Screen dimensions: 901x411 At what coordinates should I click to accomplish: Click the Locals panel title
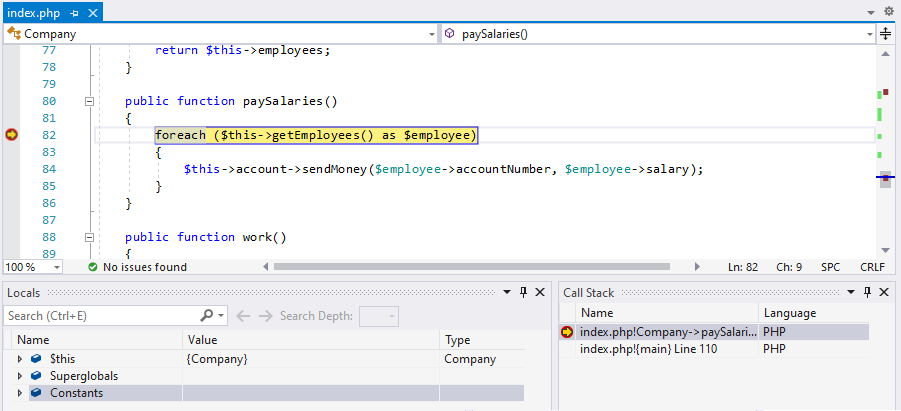24,293
